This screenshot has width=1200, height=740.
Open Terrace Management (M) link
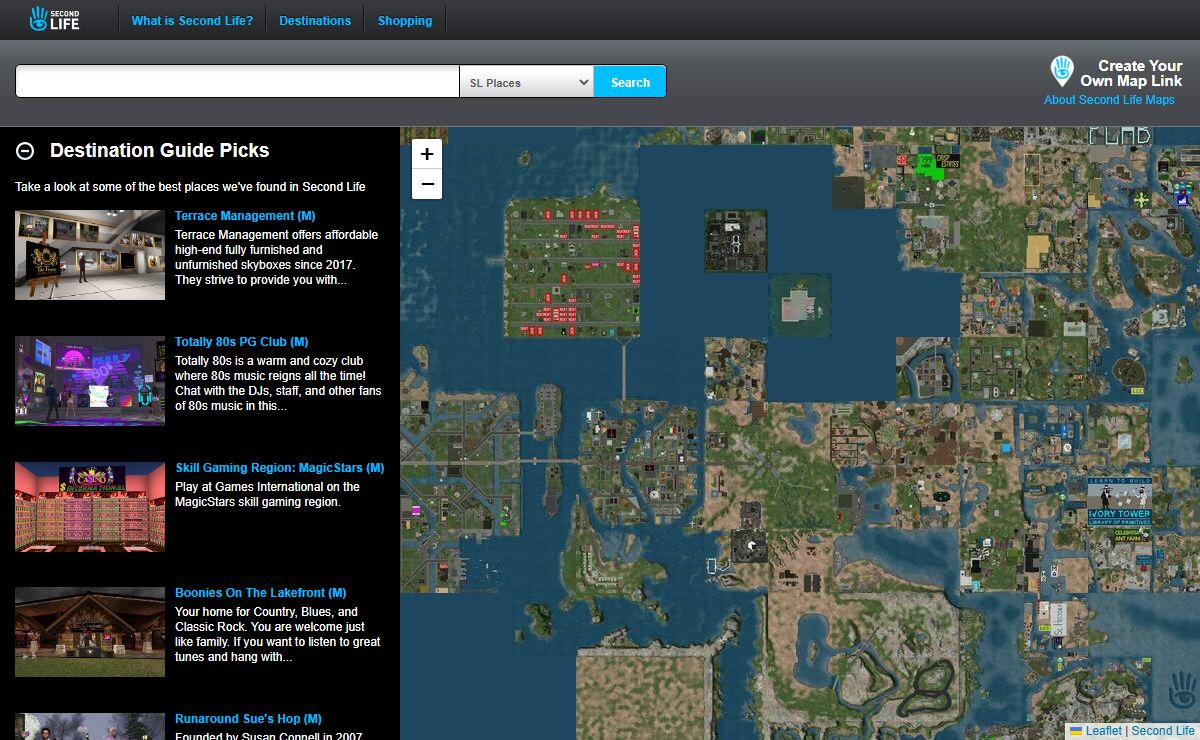click(245, 216)
